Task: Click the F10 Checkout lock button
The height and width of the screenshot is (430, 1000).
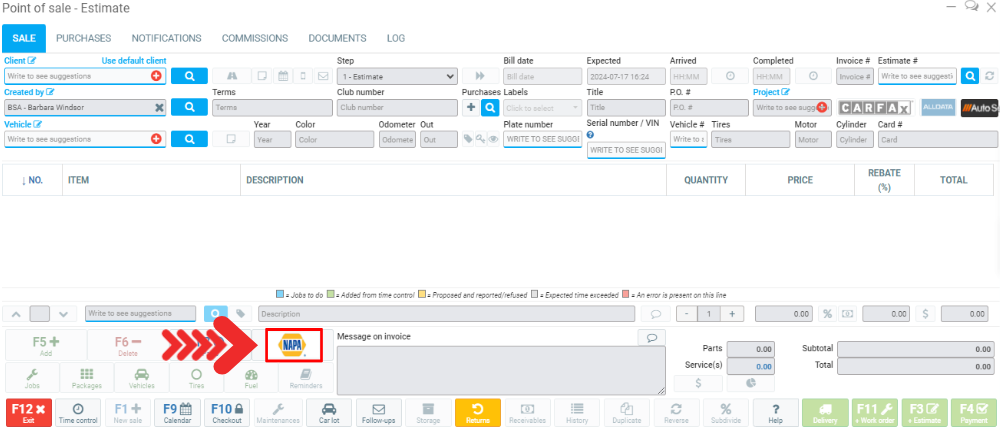Action: pyautogui.click(x=227, y=413)
